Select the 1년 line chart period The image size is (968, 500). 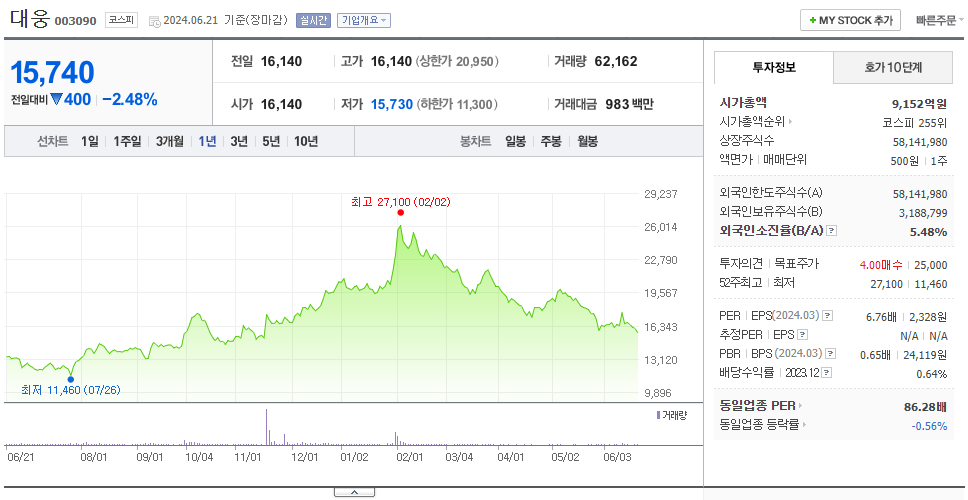point(207,141)
